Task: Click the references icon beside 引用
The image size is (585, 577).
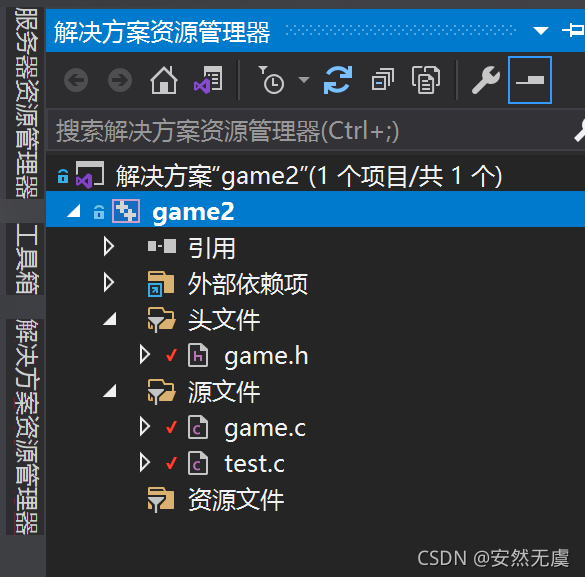Action: tap(162, 247)
